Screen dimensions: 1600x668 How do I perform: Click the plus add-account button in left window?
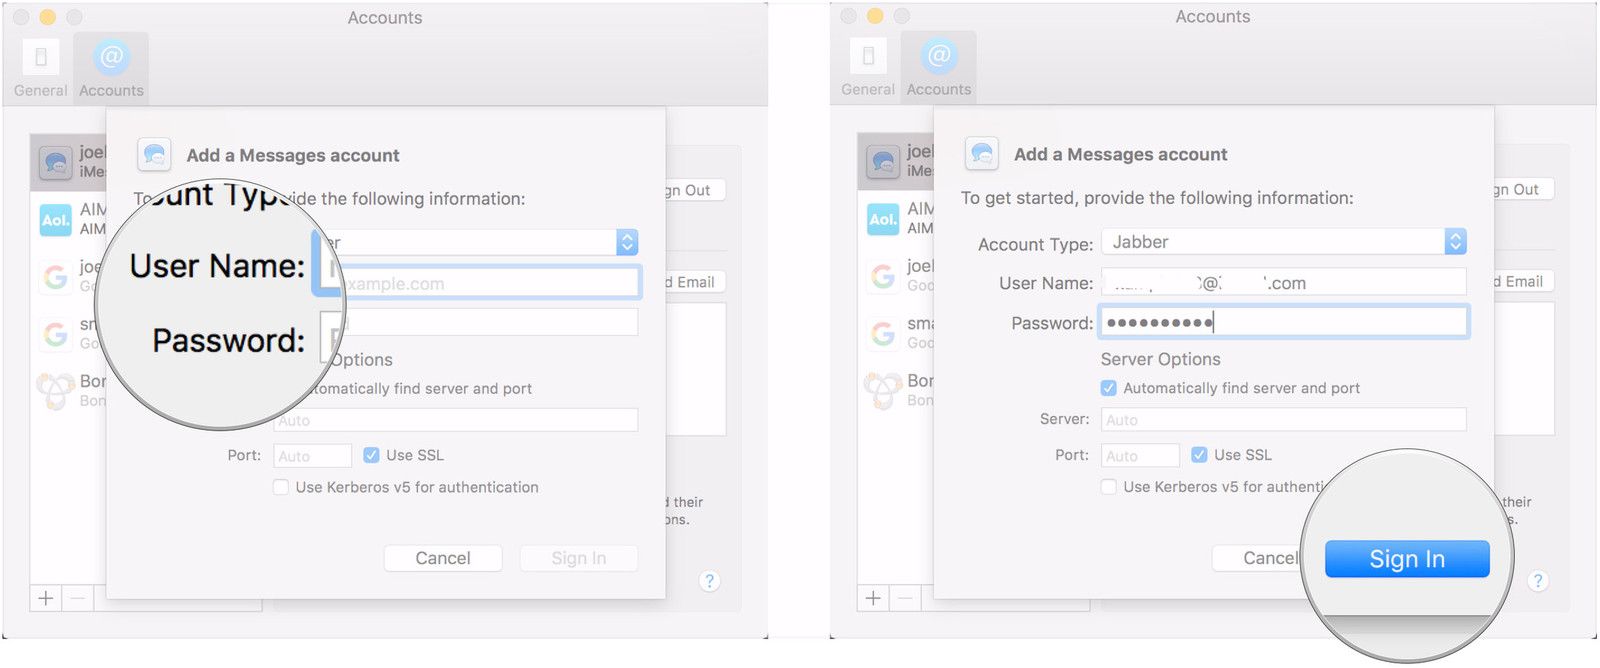coord(46,598)
